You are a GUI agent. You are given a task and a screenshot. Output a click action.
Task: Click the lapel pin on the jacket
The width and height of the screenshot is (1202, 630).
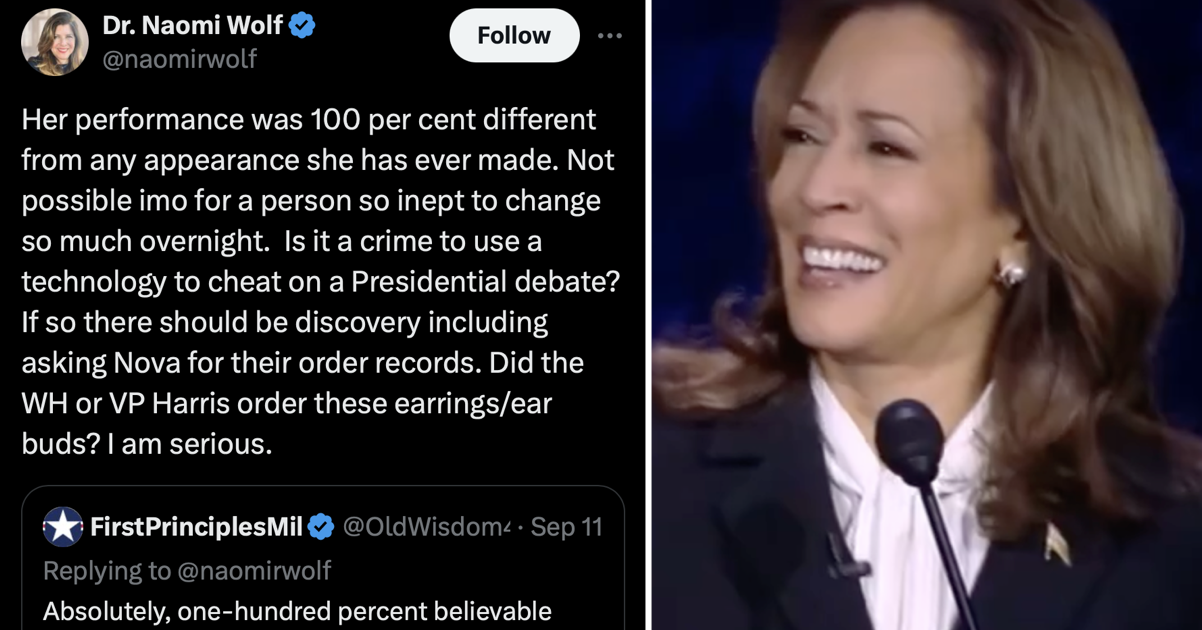click(x=1057, y=543)
